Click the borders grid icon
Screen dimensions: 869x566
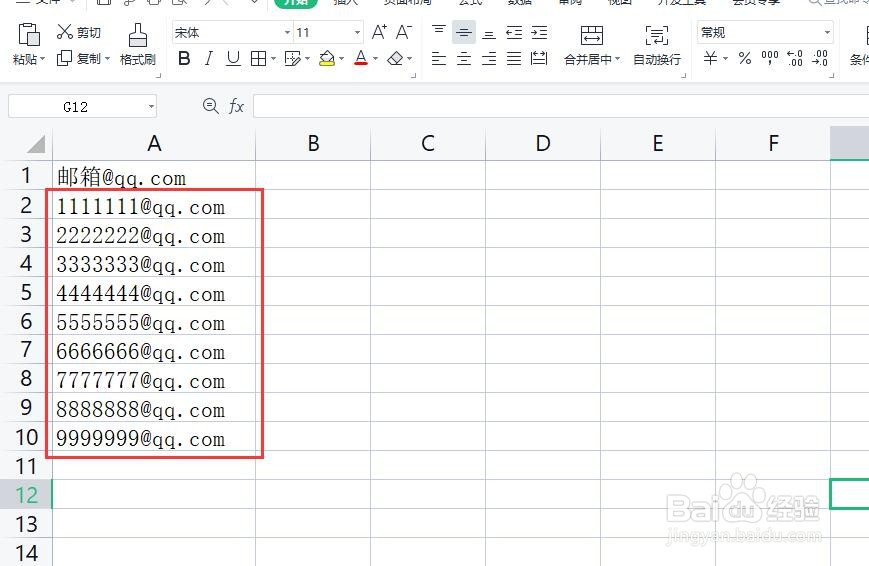pyautogui.click(x=258, y=58)
